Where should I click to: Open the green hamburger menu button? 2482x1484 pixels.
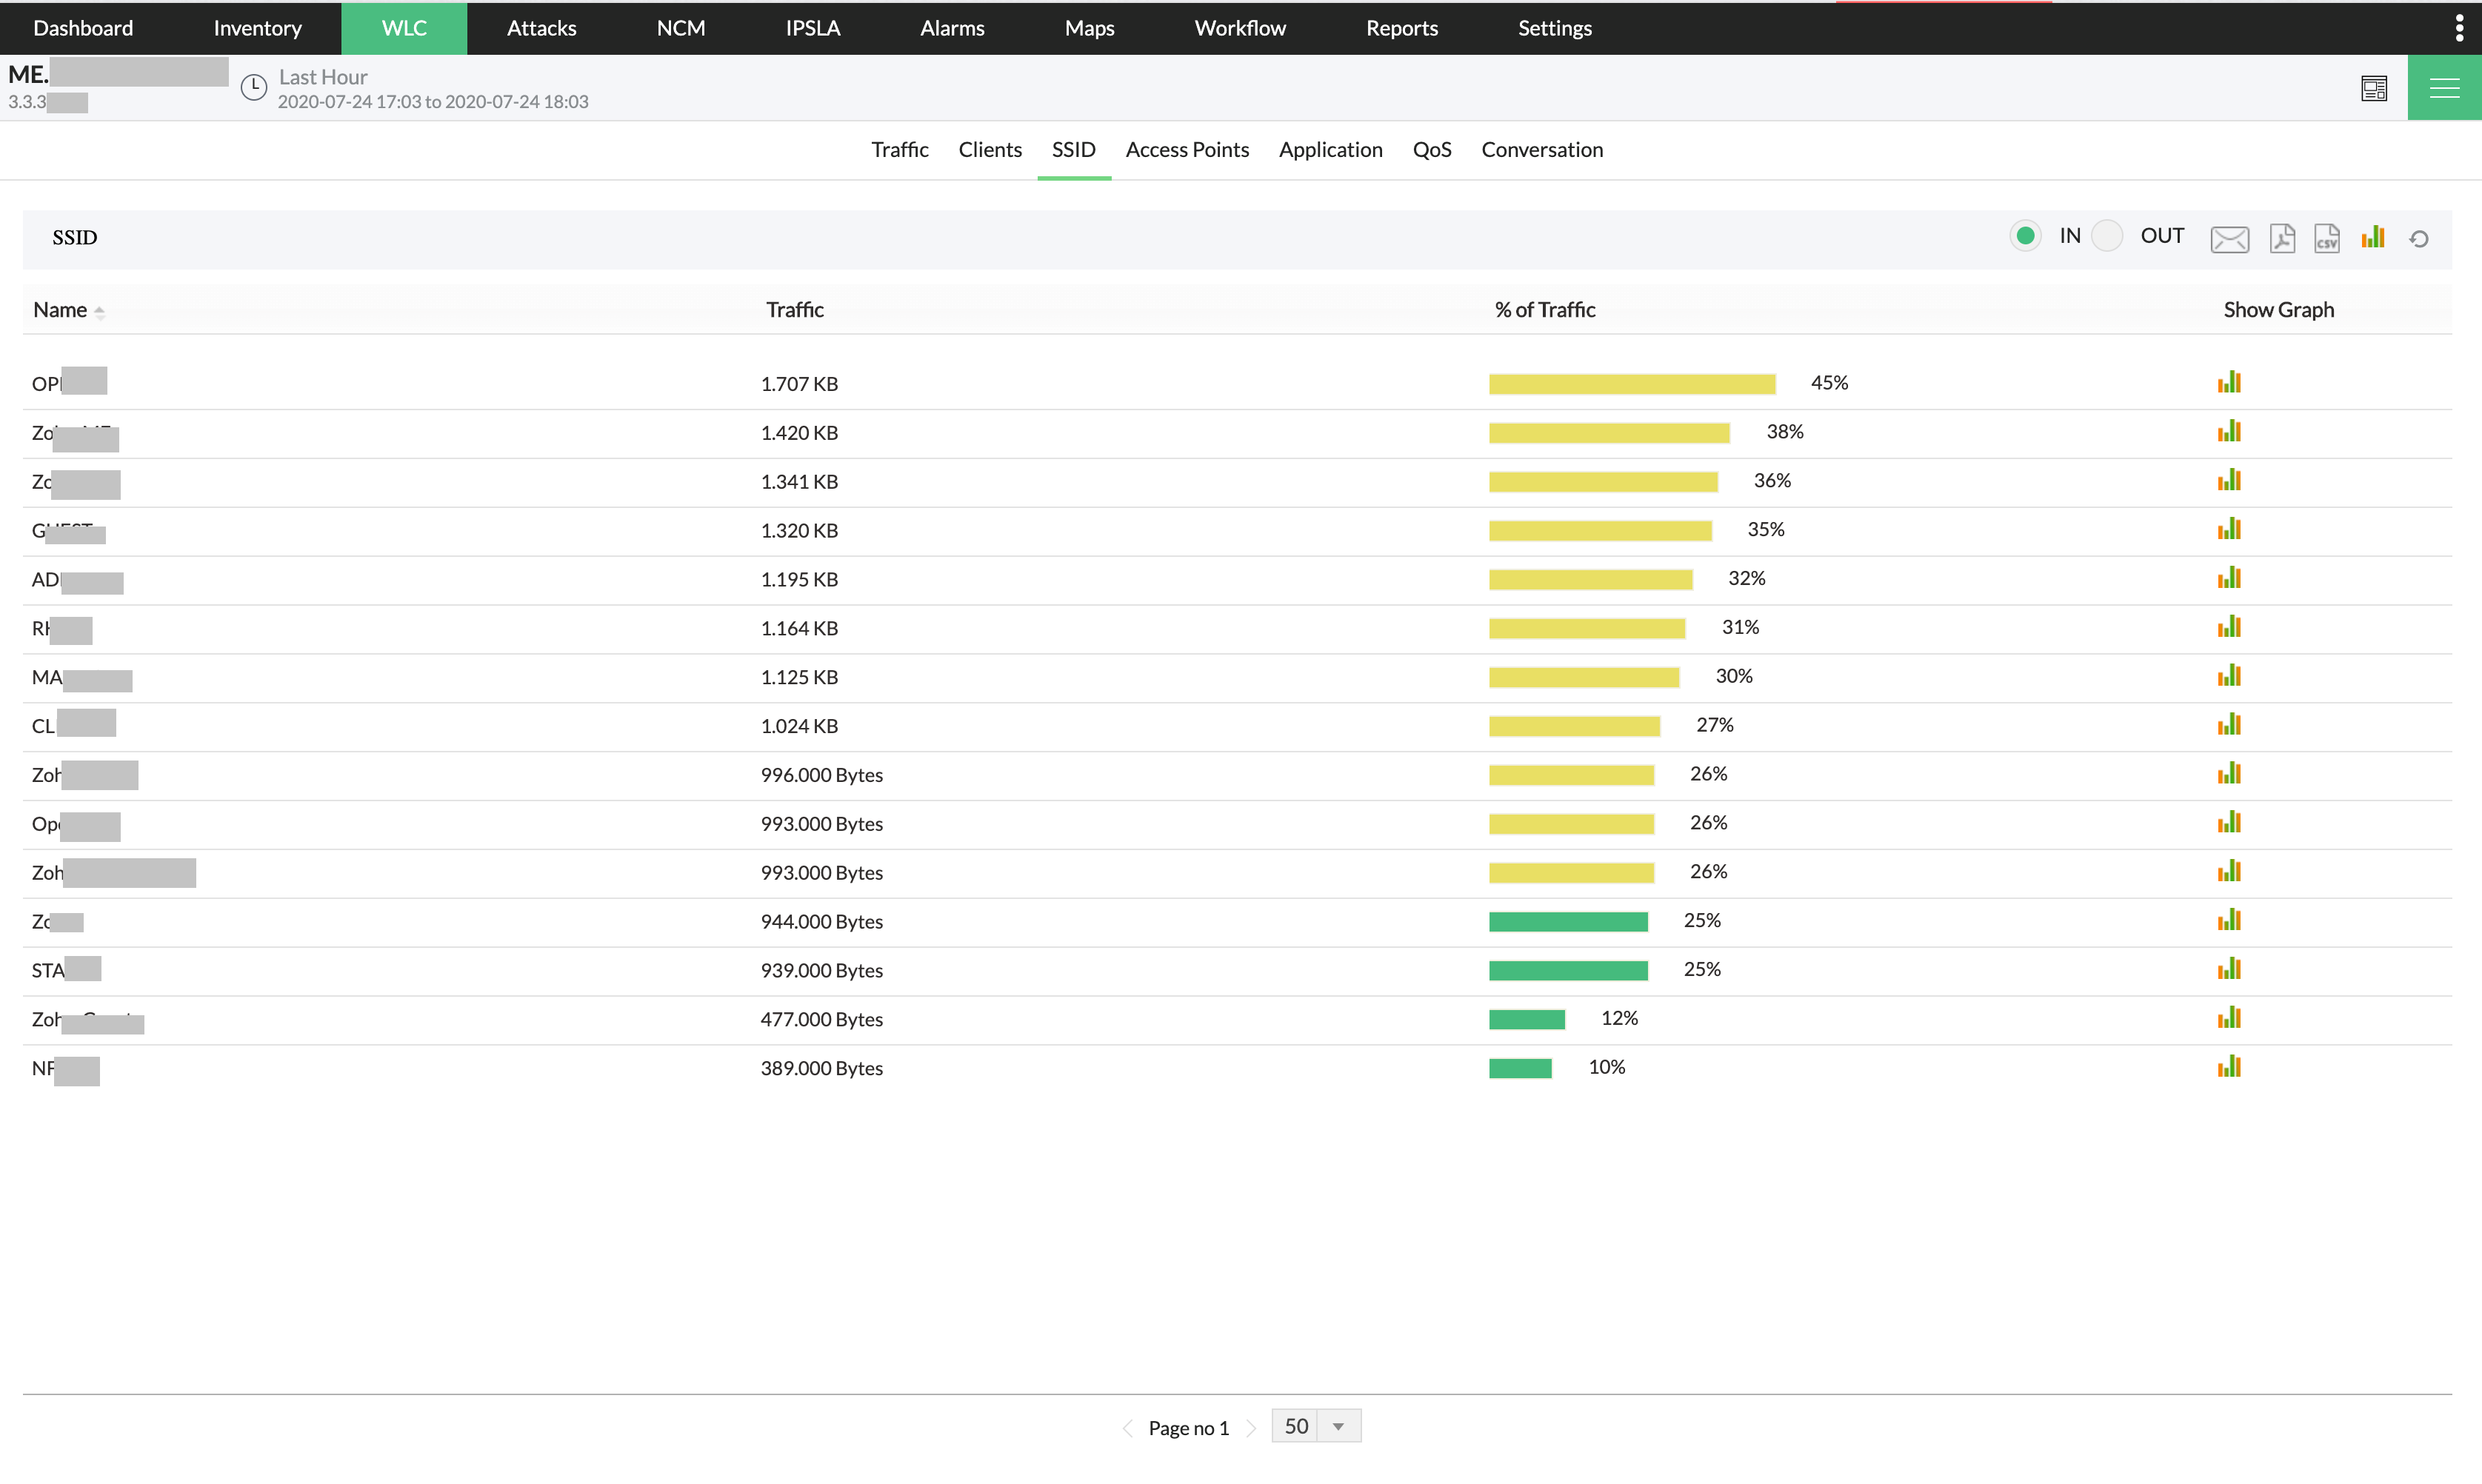point(2444,89)
